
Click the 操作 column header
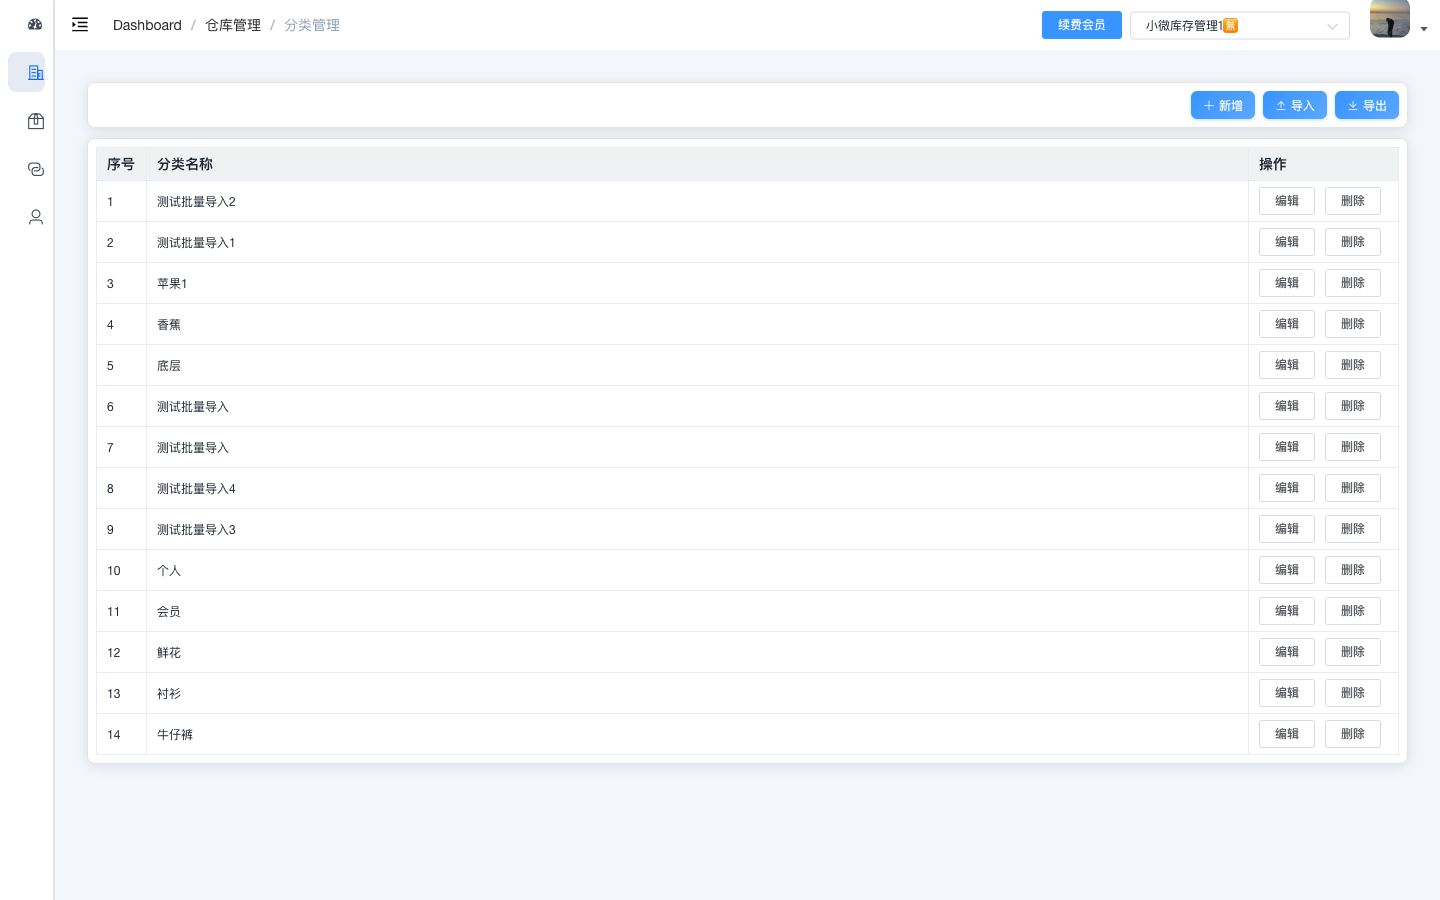click(1323, 164)
